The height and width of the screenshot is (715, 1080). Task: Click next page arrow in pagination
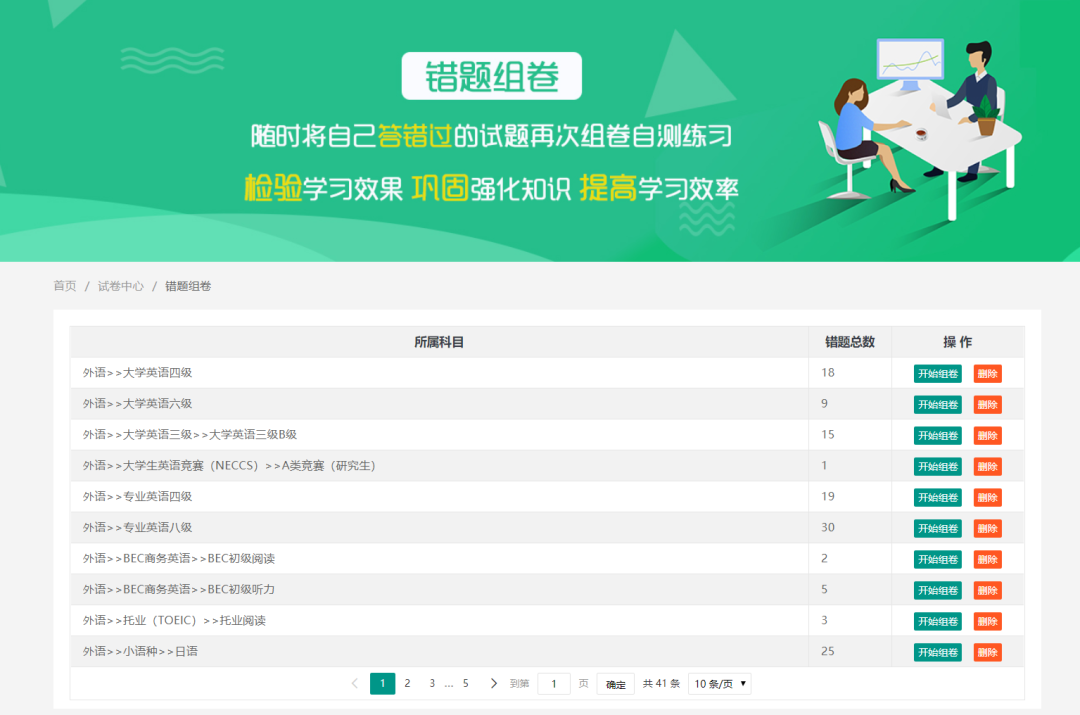(494, 684)
